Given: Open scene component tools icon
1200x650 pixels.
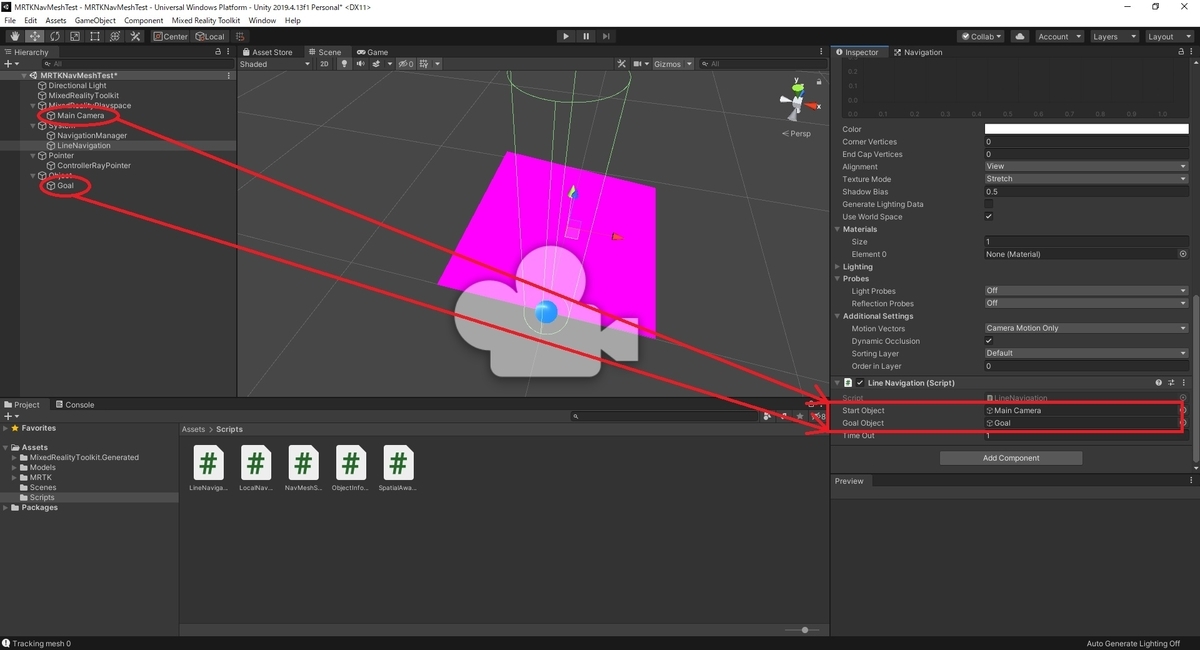Looking at the screenshot, I should [x=621, y=64].
